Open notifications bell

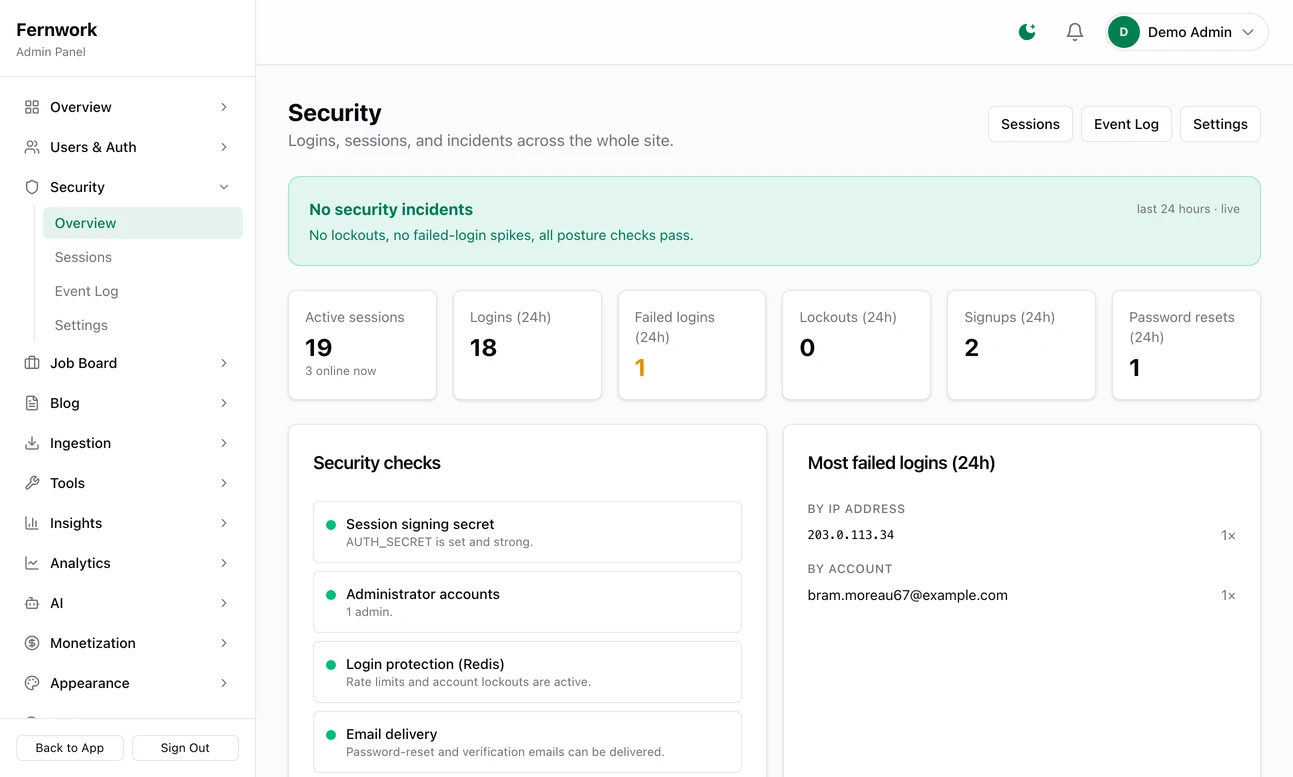click(1075, 32)
